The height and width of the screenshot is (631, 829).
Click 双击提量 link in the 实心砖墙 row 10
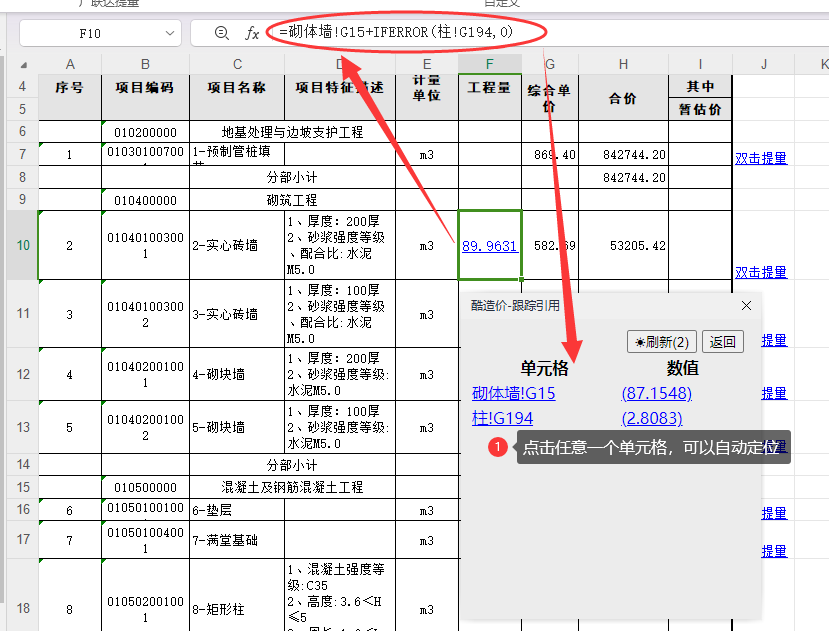tap(760, 272)
